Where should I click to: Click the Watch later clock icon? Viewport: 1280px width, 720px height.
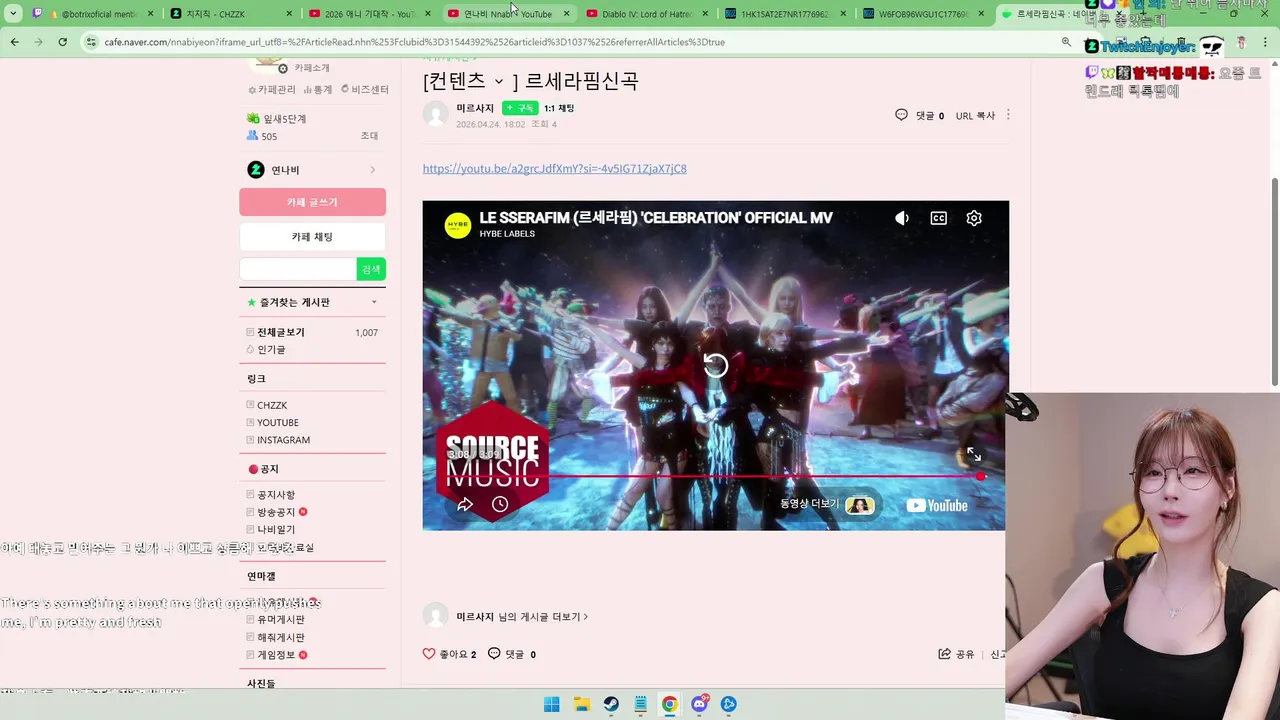pyautogui.click(x=500, y=504)
